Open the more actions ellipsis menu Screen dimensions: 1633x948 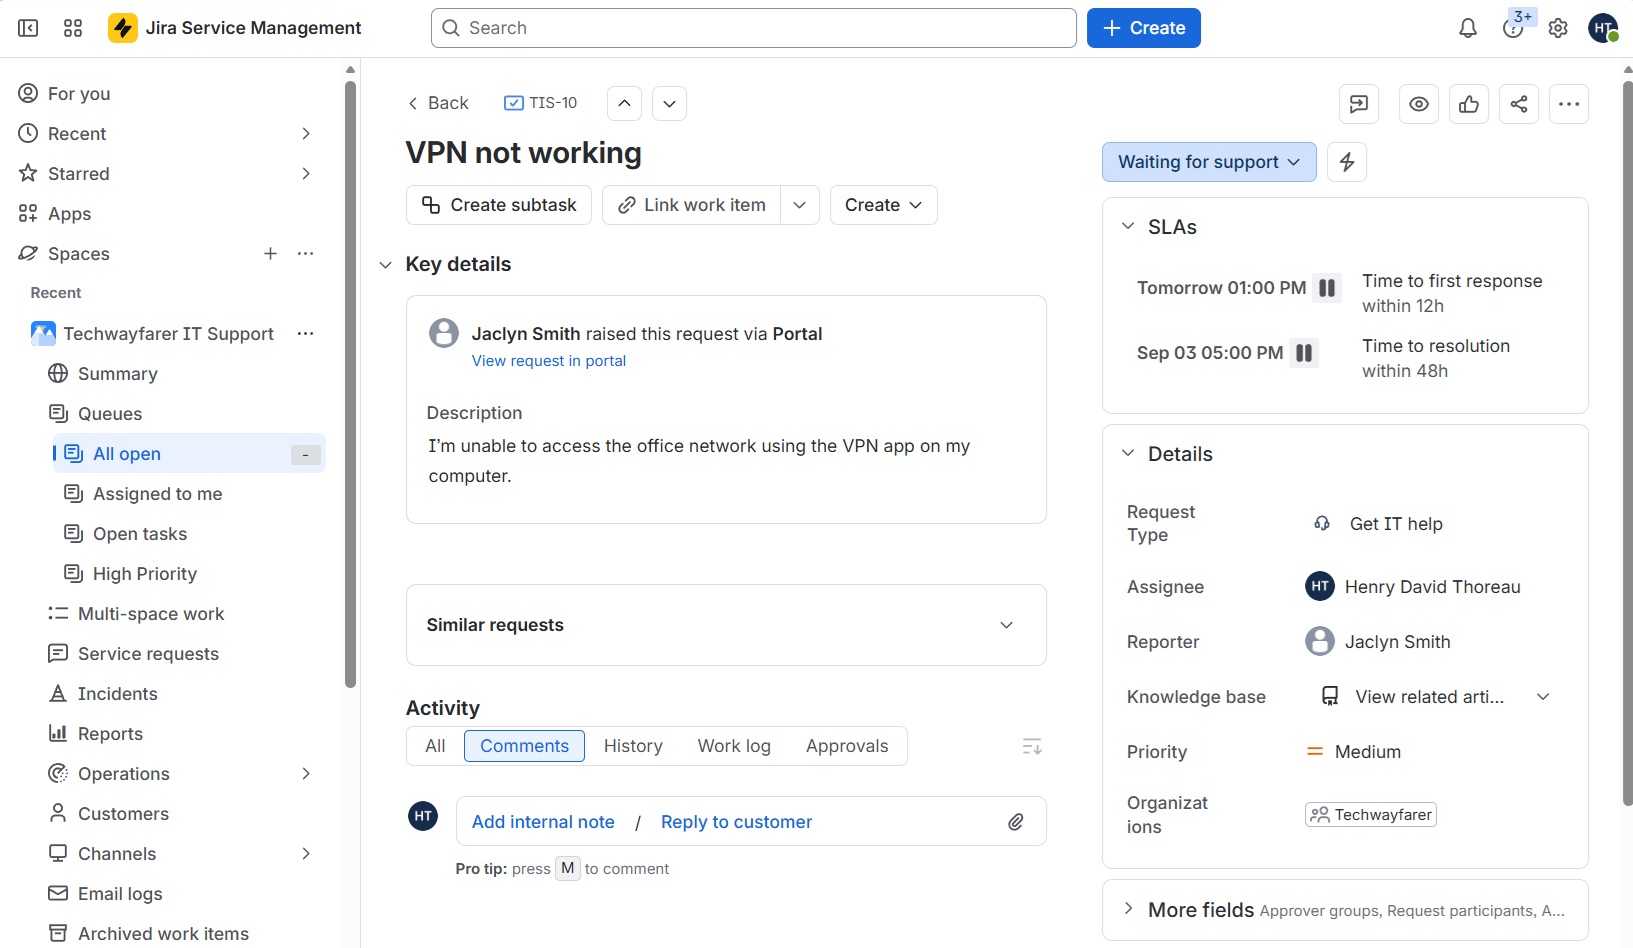pyautogui.click(x=1569, y=104)
